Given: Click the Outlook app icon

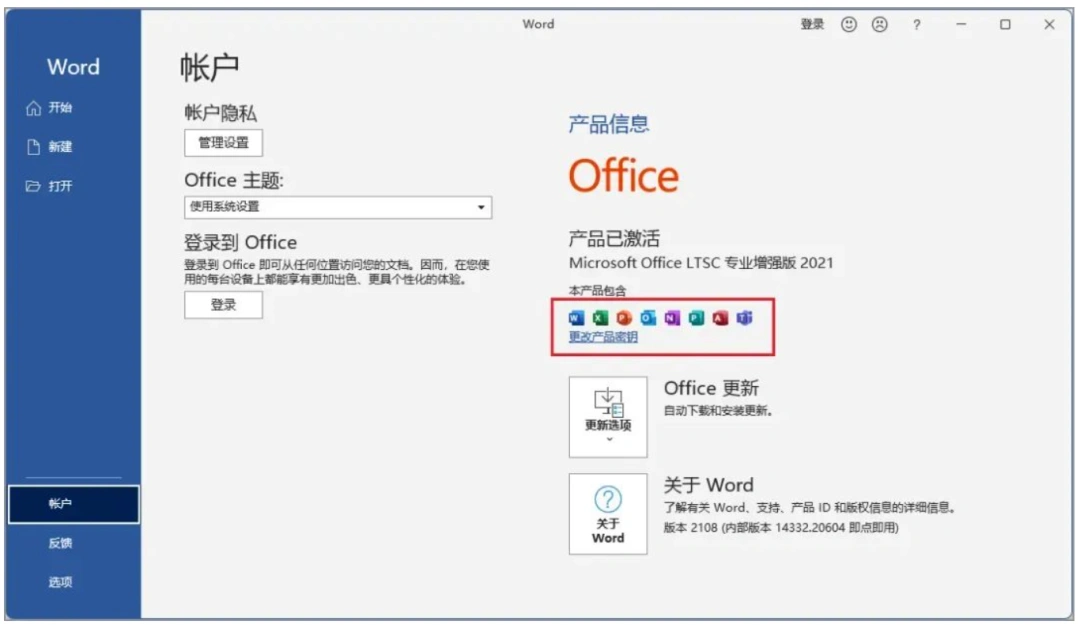Looking at the screenshot, I should (x=648, y=318).
